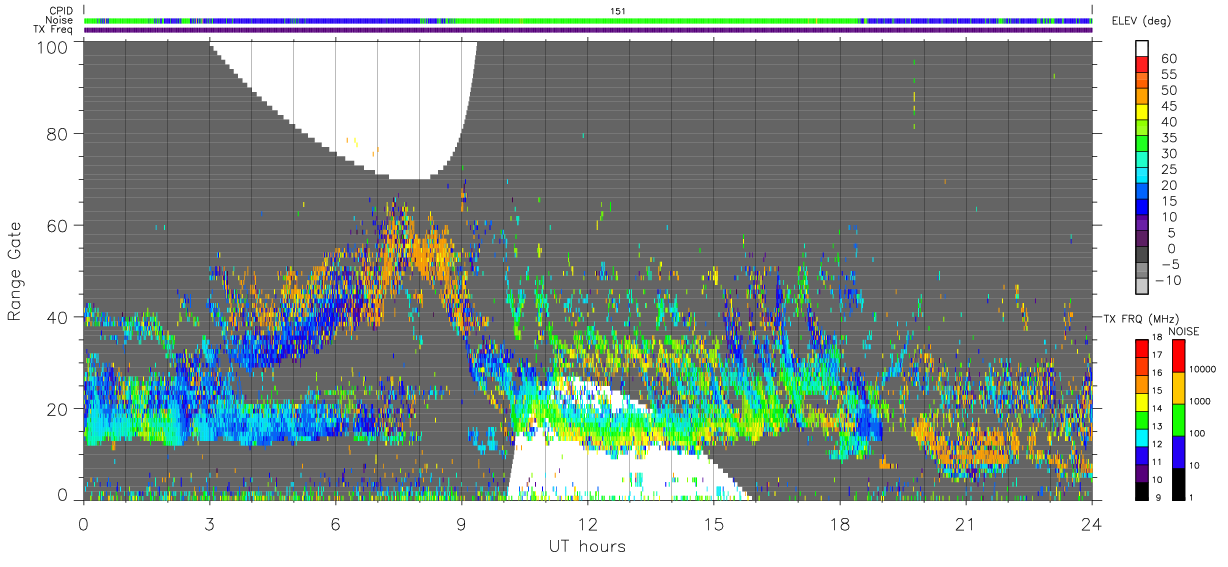
Task: Click the CPID value 151
Action: point(617,11)
